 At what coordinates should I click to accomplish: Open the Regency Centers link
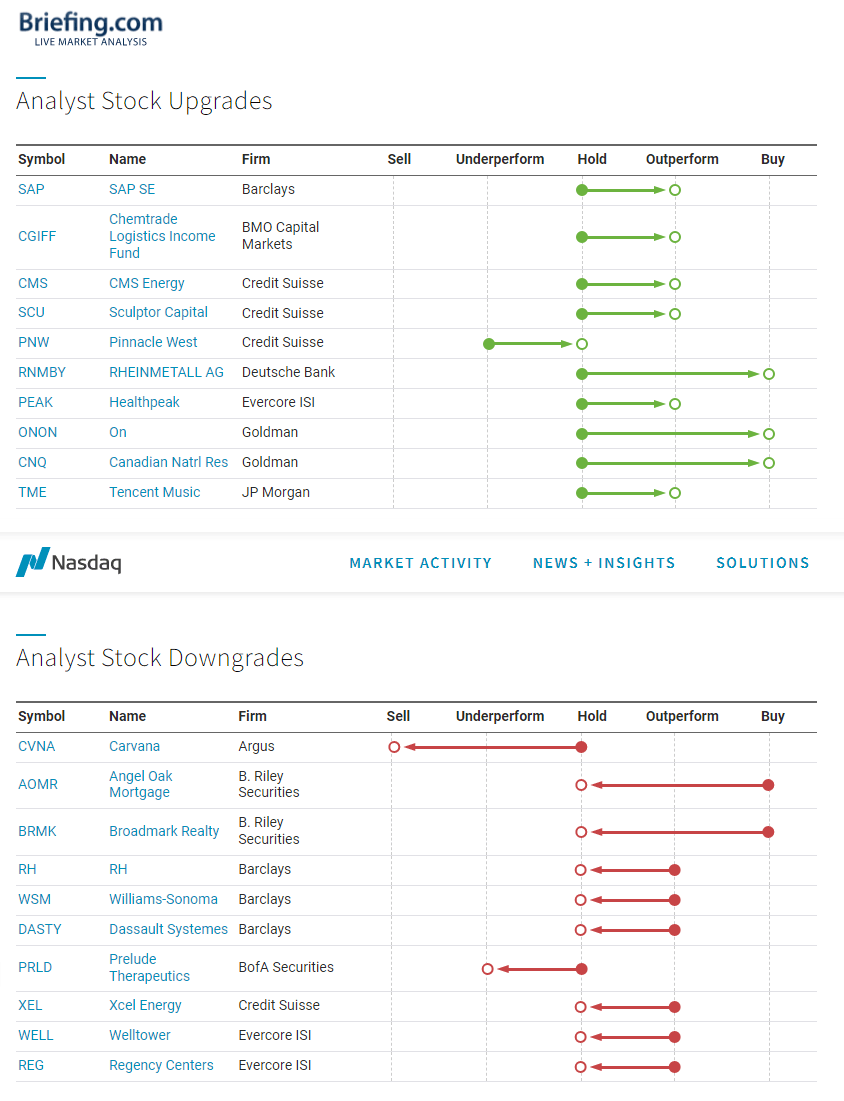[x=161, y=1066]
